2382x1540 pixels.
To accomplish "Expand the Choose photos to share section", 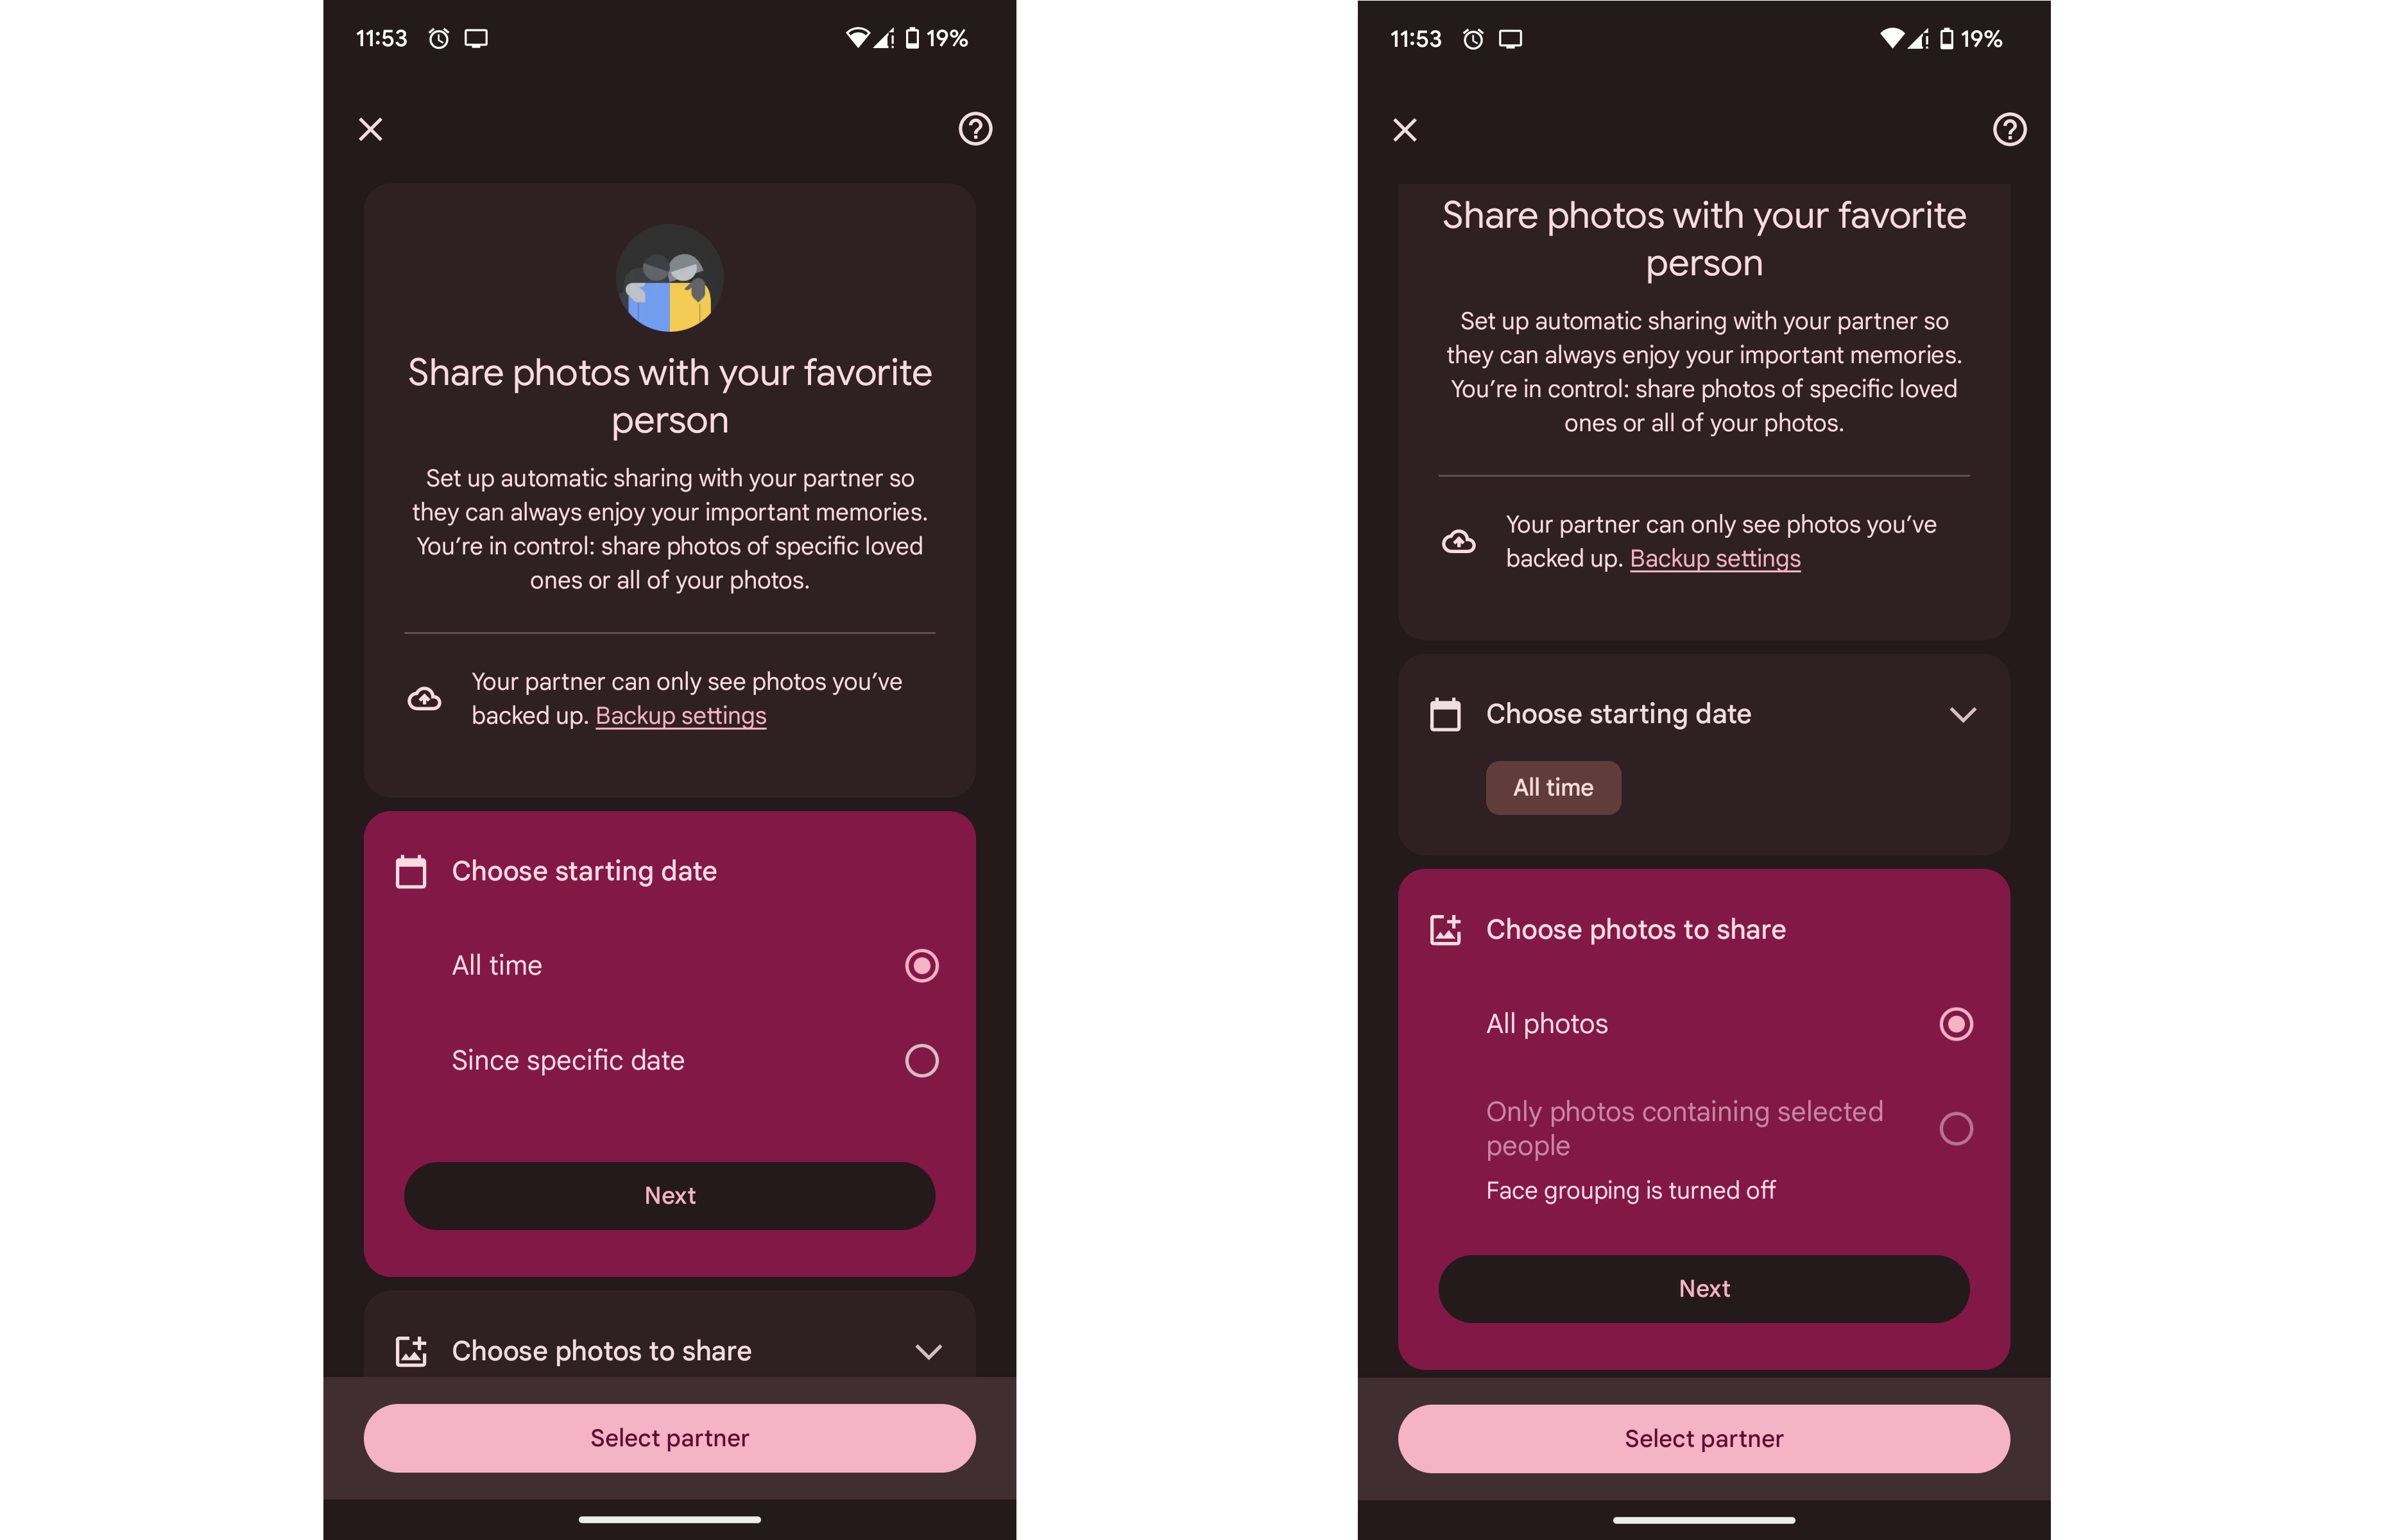I will (x=669, y=1349).
